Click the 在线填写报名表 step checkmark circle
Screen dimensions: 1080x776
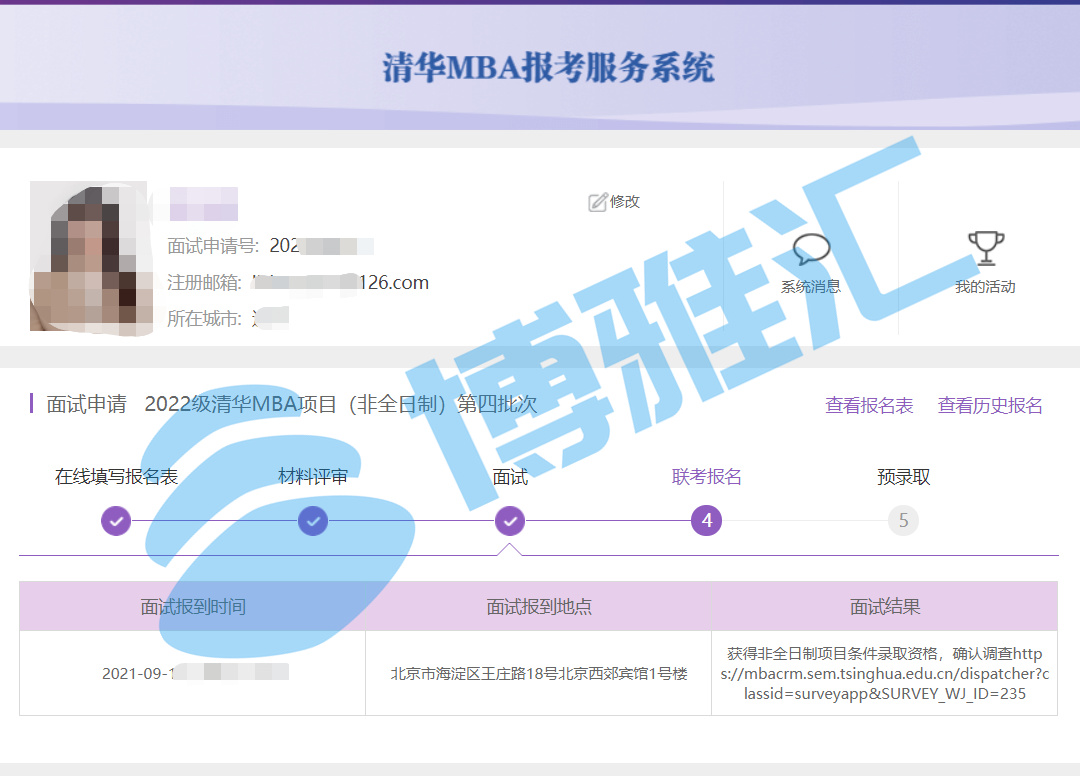[116, 521]
